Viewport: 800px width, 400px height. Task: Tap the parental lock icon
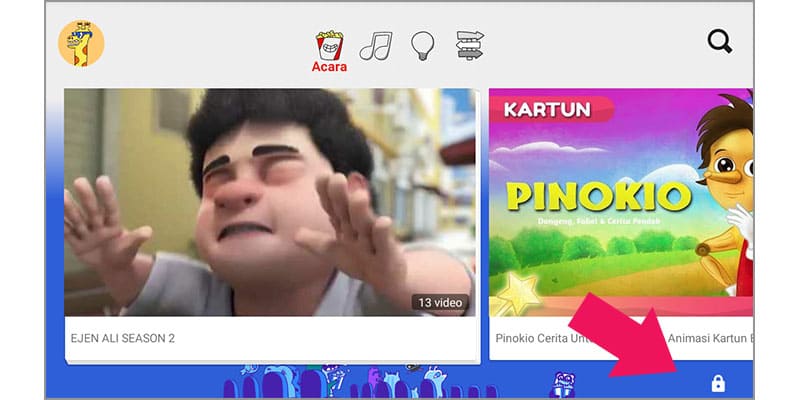coord(718,383)
